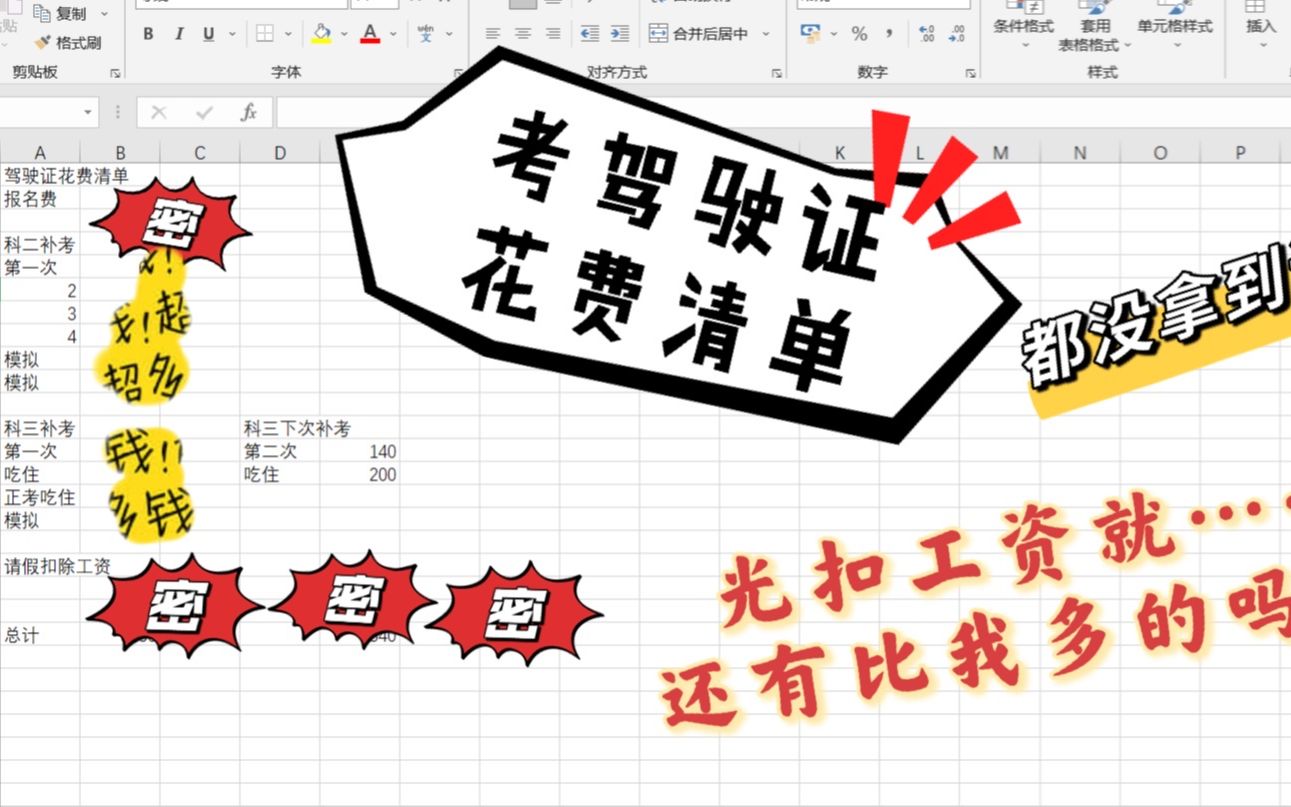Select the cell with value 140
1291x807 pixels.
(360, 451)
